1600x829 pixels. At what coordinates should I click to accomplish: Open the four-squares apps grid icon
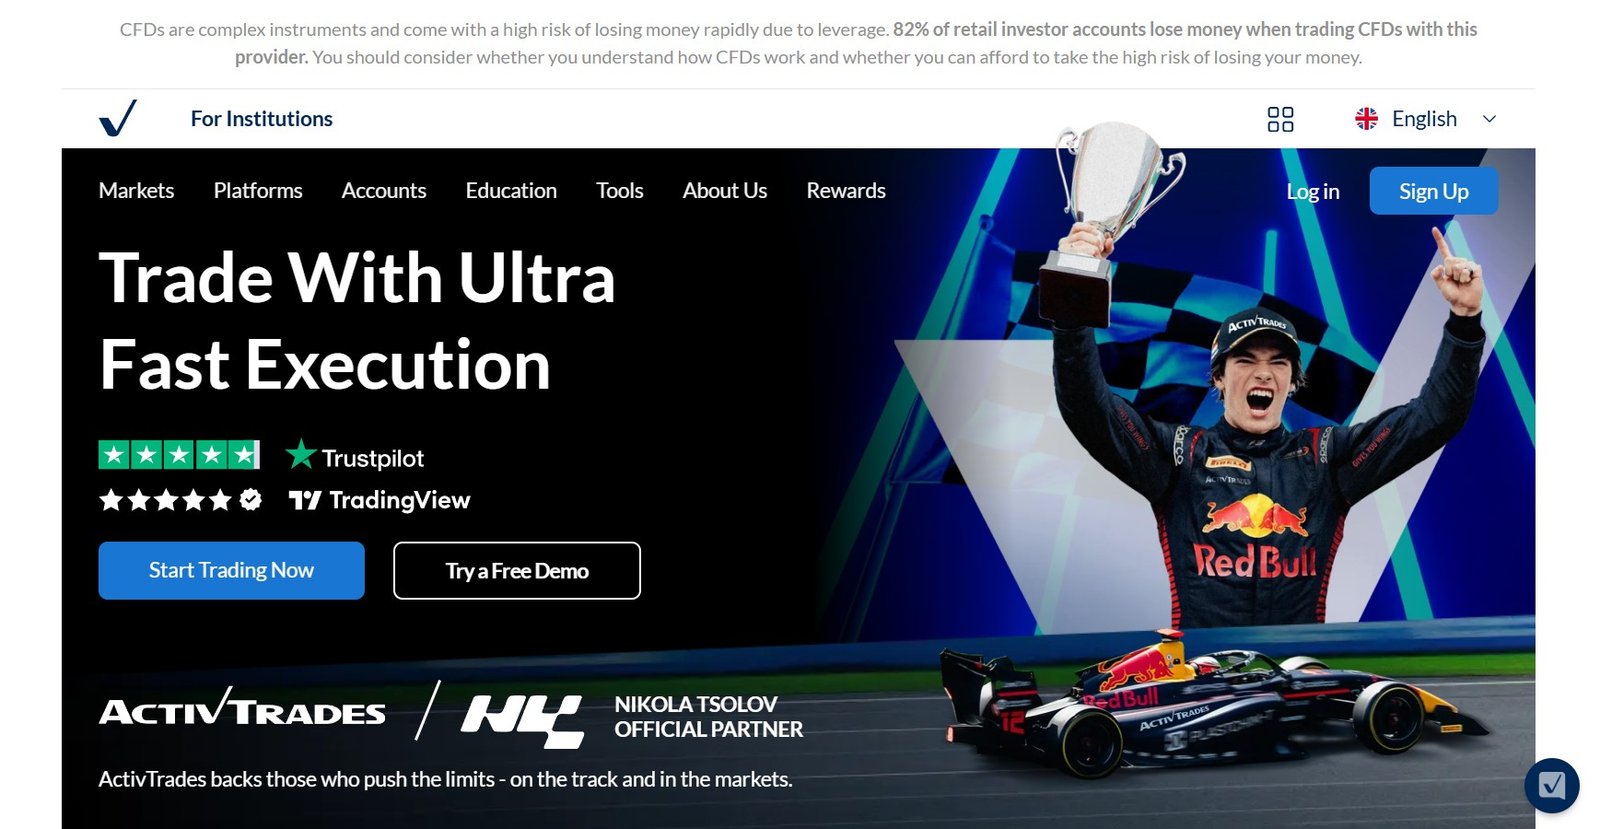point(1280,119)
